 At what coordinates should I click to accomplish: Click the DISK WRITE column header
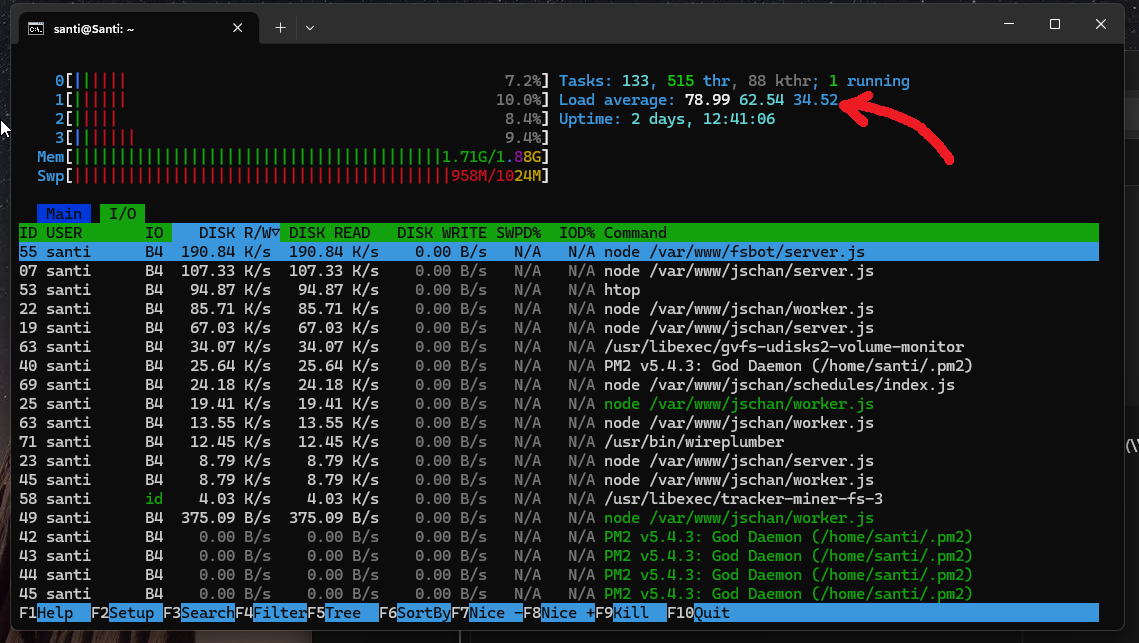(x=441, y=233)
